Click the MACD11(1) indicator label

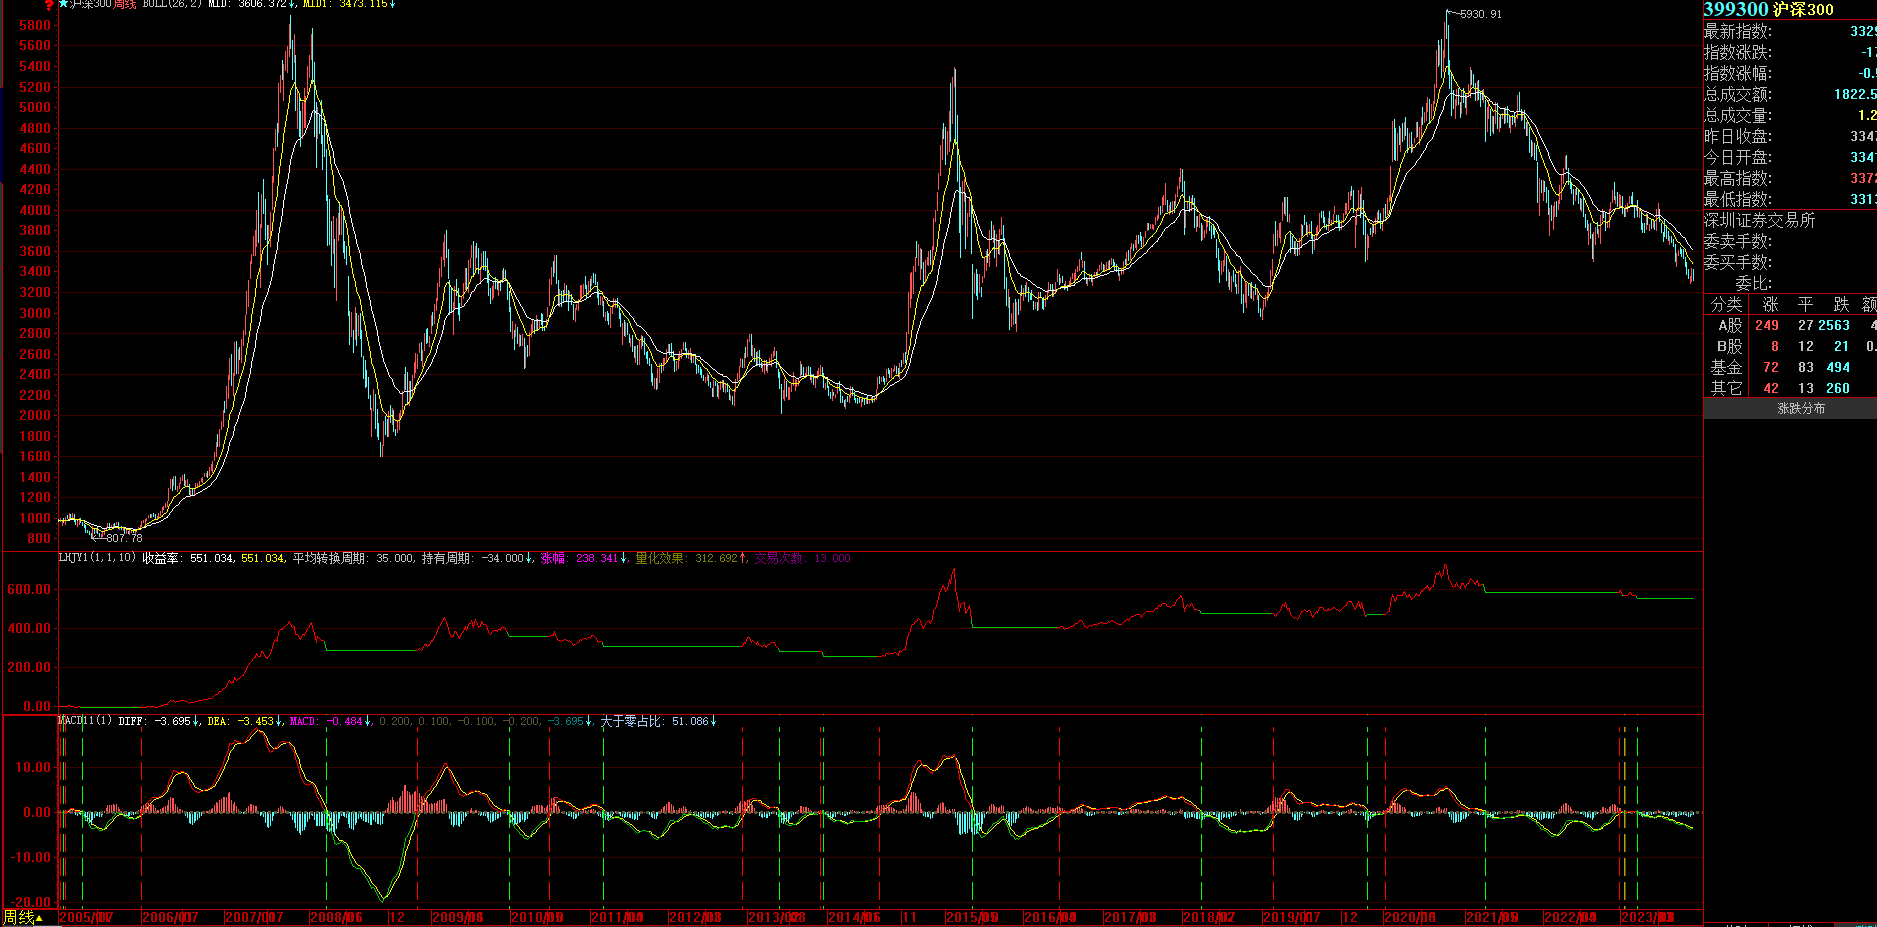click(x=85, y=721)
